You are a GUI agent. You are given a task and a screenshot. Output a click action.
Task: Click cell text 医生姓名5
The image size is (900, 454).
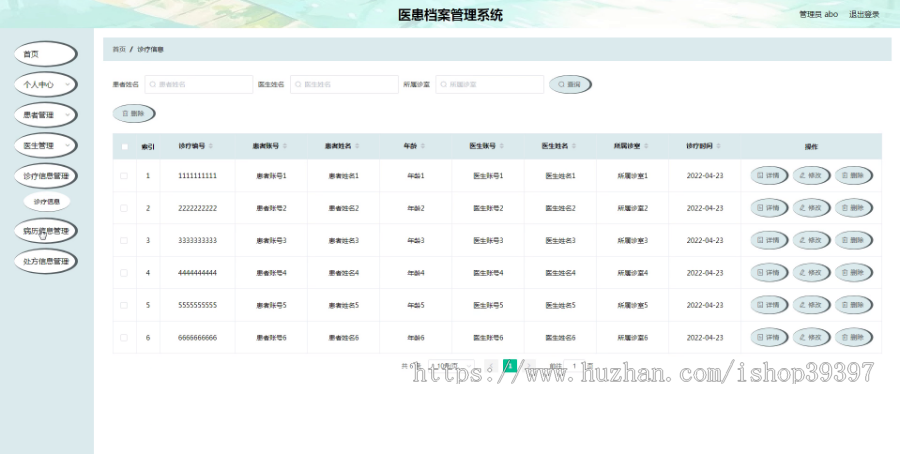click(x=560, y=305)
